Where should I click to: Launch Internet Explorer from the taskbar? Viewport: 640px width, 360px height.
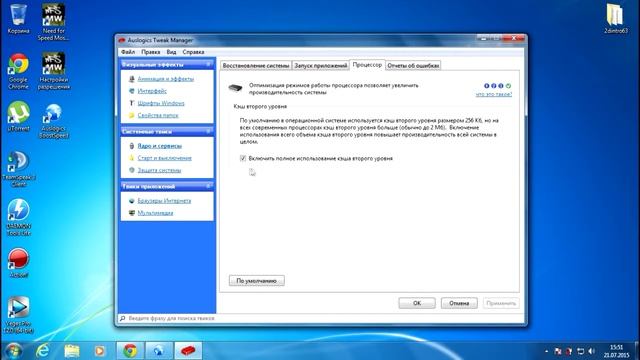pos(42,351)
